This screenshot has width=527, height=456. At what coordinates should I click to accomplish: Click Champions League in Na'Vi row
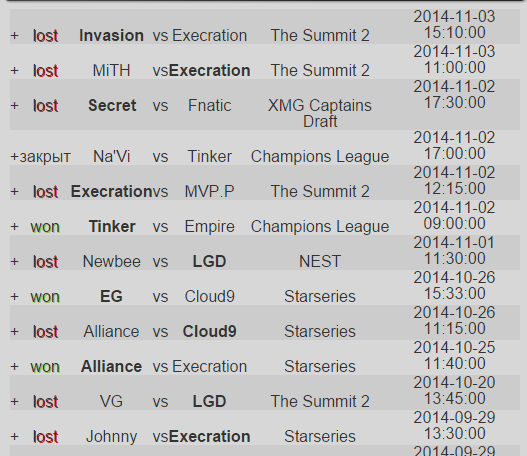tap(320, 157)
